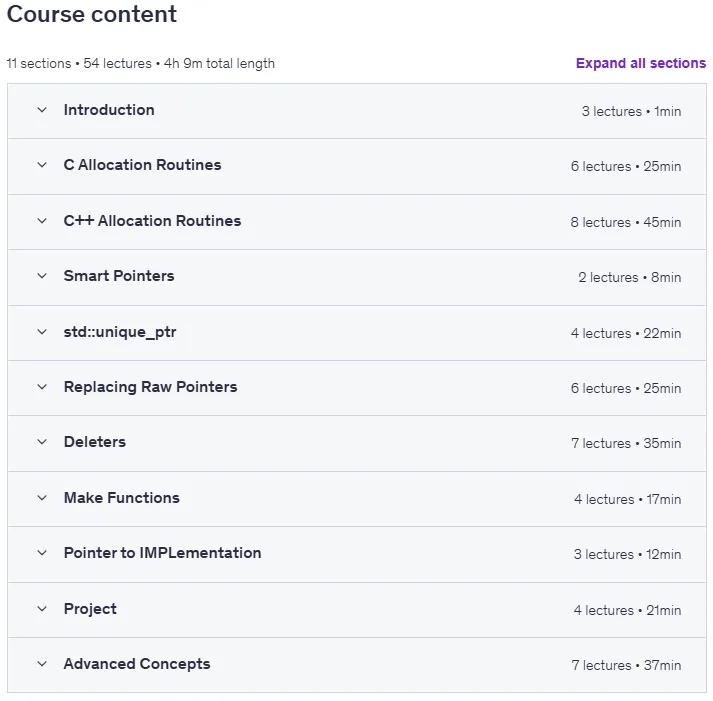
Task: Expand the Replacing Raw Pointers chevron
Action: (x=42, y=387)
